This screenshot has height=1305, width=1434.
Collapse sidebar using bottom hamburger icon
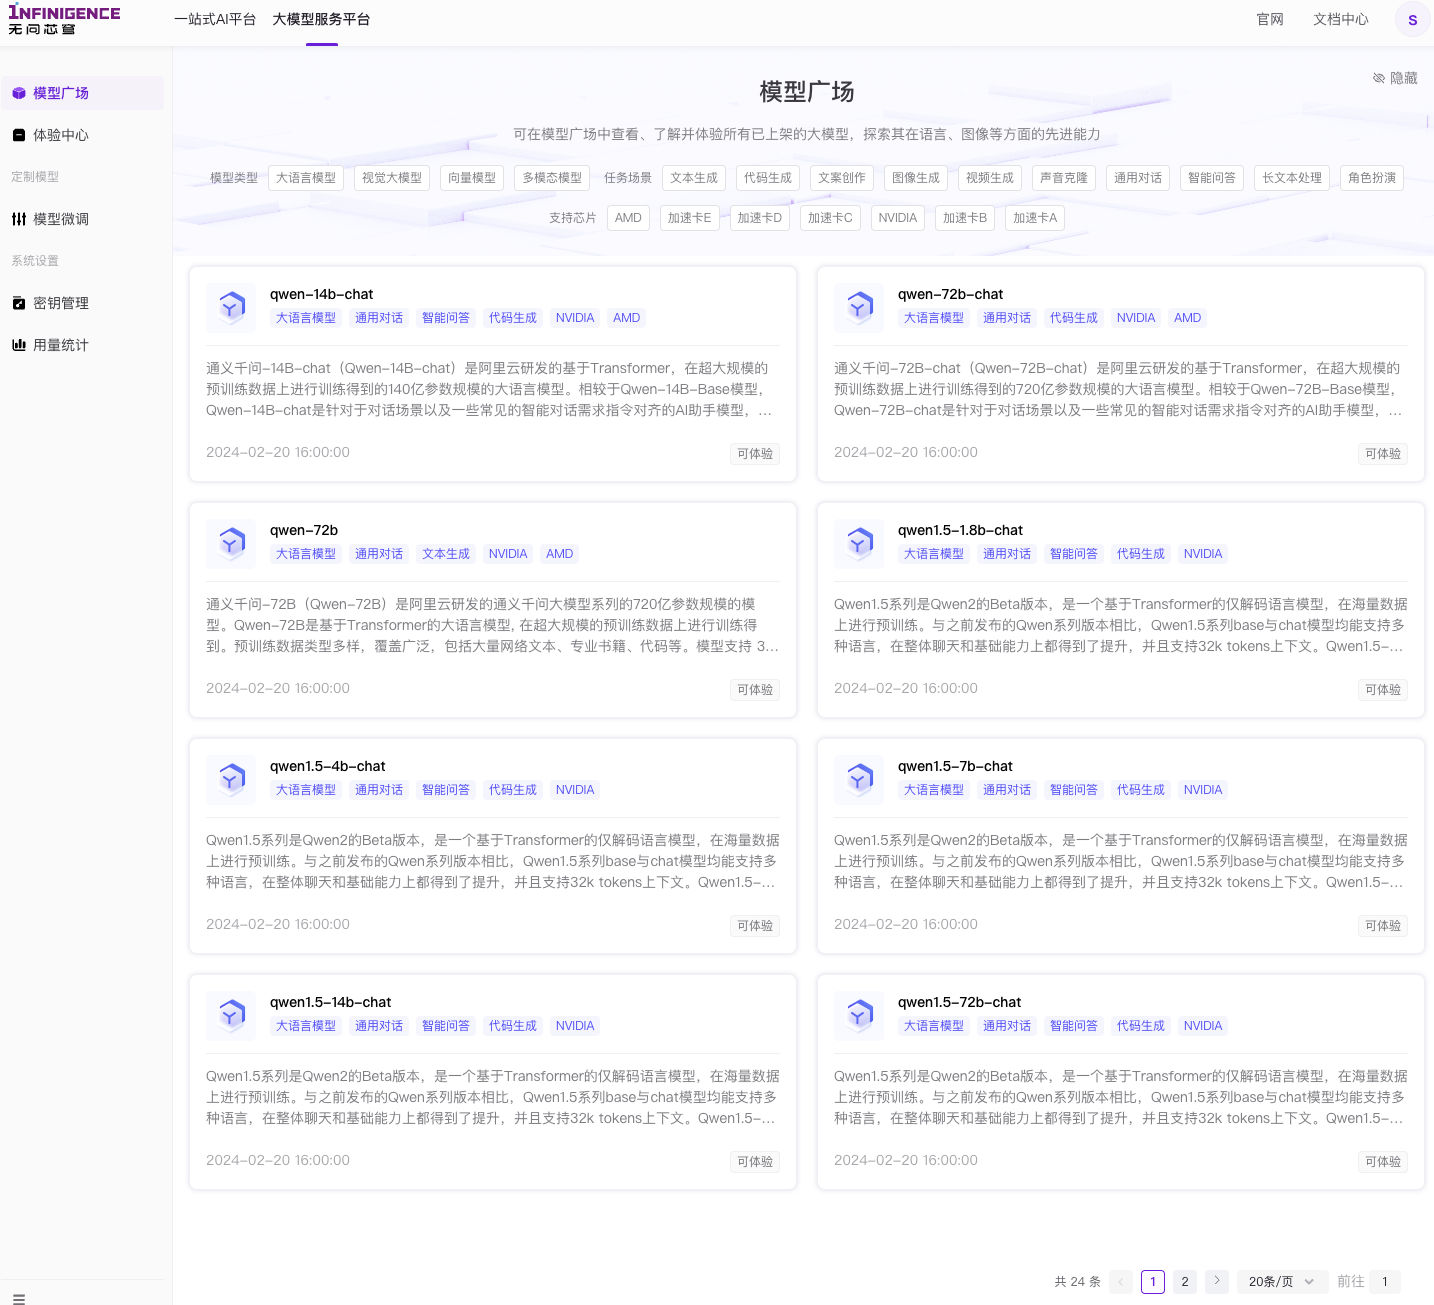click(19, 1298)
